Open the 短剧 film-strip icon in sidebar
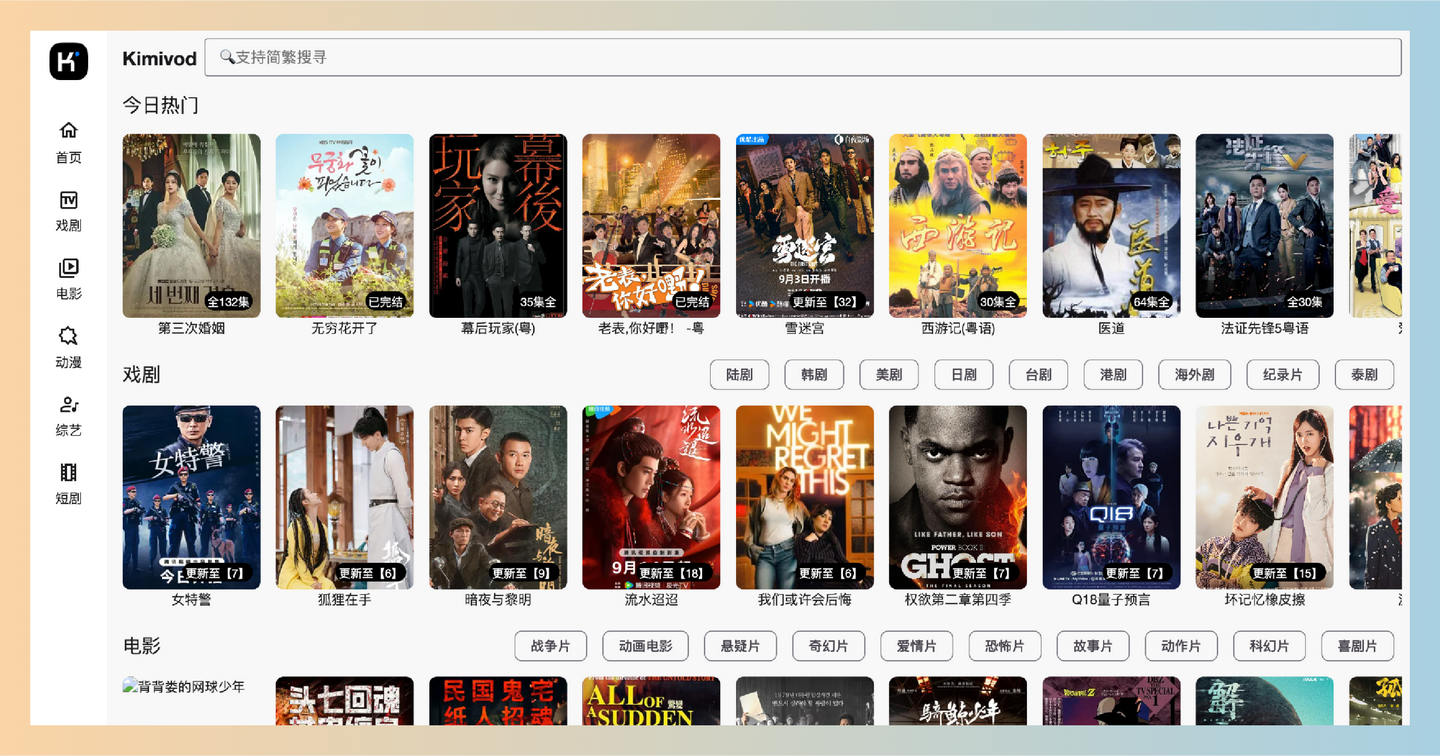1440x756 pixels. (69, 472)
